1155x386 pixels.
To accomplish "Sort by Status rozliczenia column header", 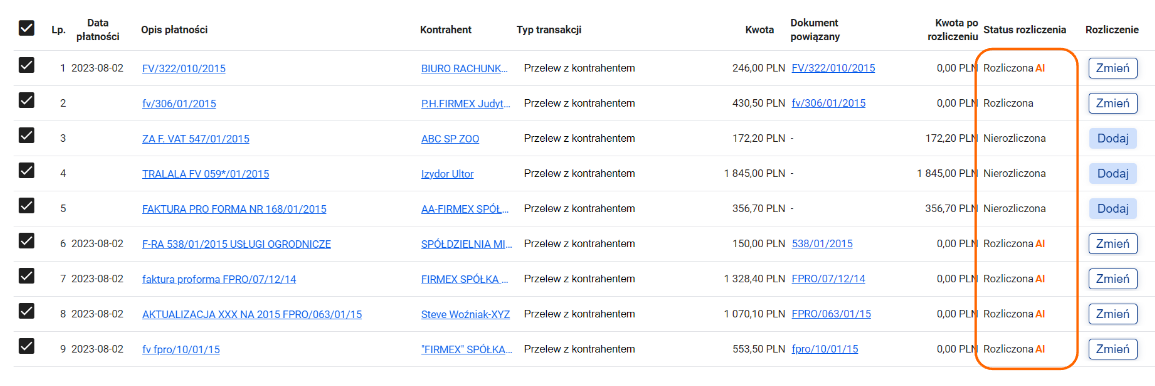I will point(1025,30).
